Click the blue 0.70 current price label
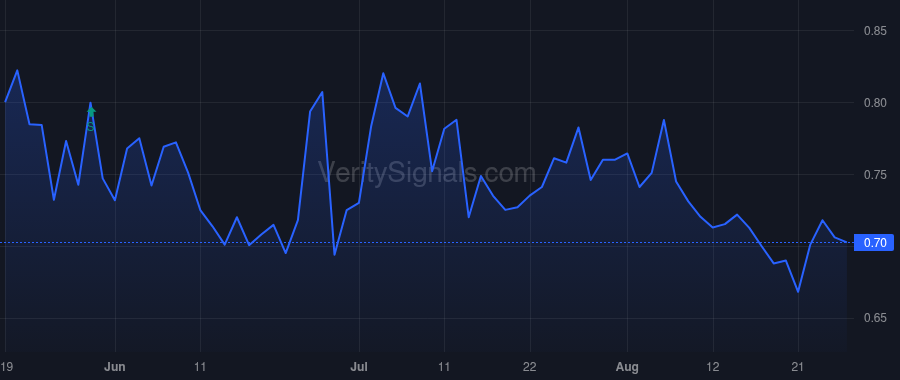Image resolution: width=900 pixels, height=380 pixels. [874, 243]
